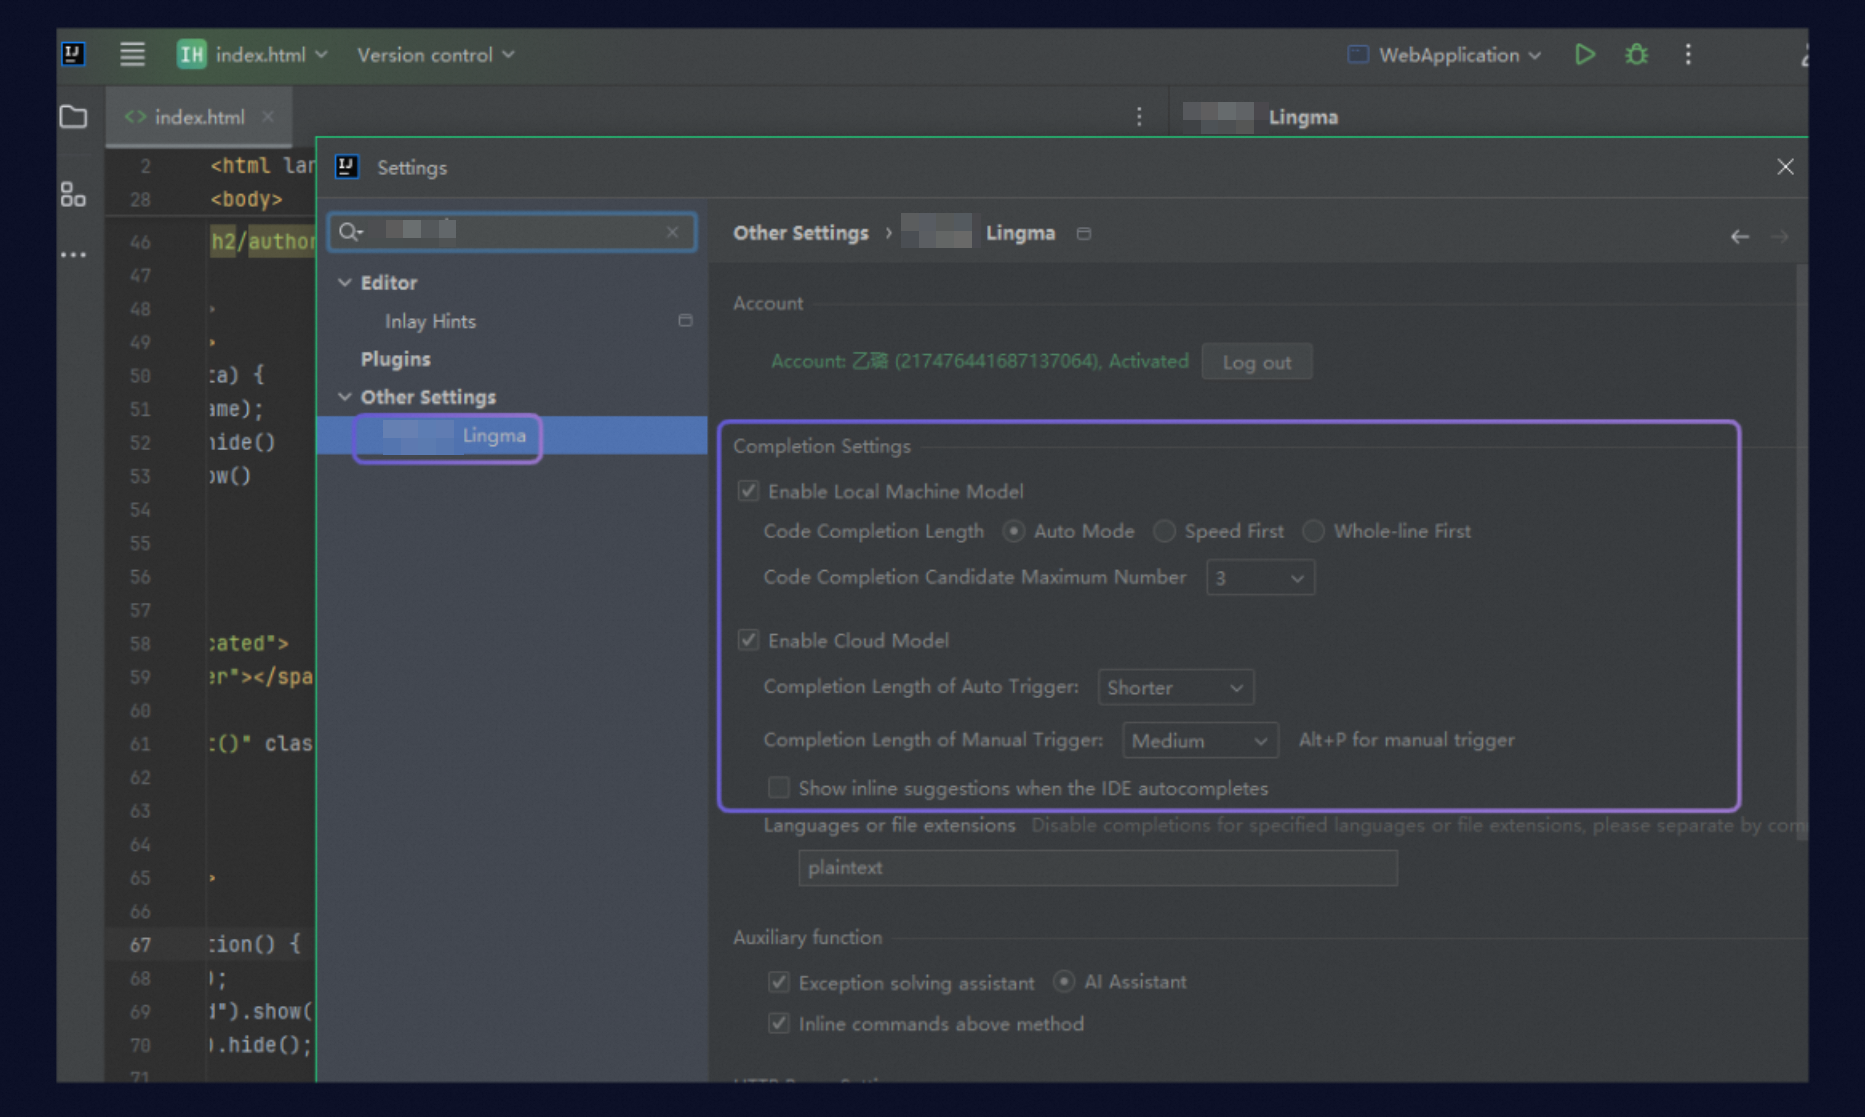Image resolution: width=1865 pixels, height=1117 pixels.
Task: Close the index.html editor tab
Action: click(268, 117)
